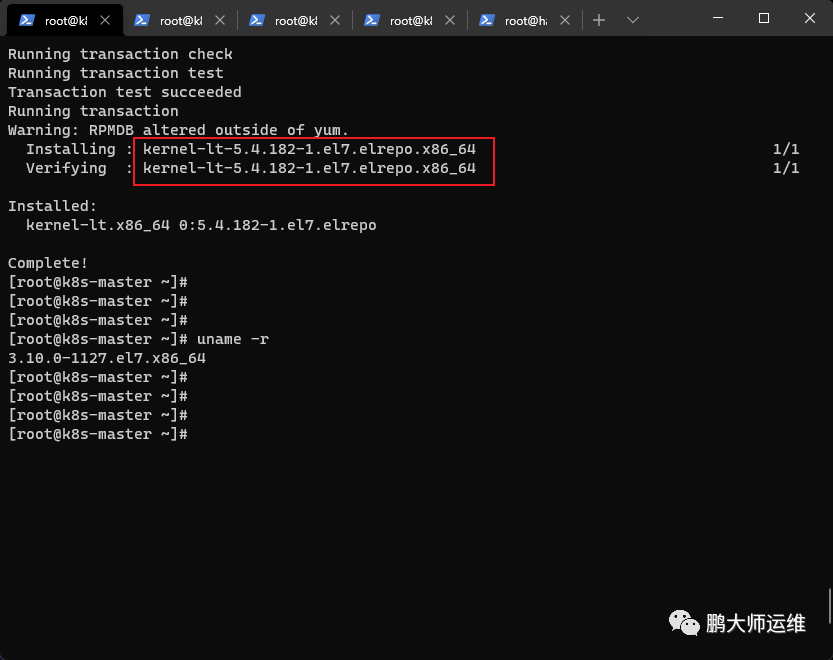Click the terminal icon on the second tab
Image resolution: width=833 pixels, height=660 pixels.
(142, 20)
